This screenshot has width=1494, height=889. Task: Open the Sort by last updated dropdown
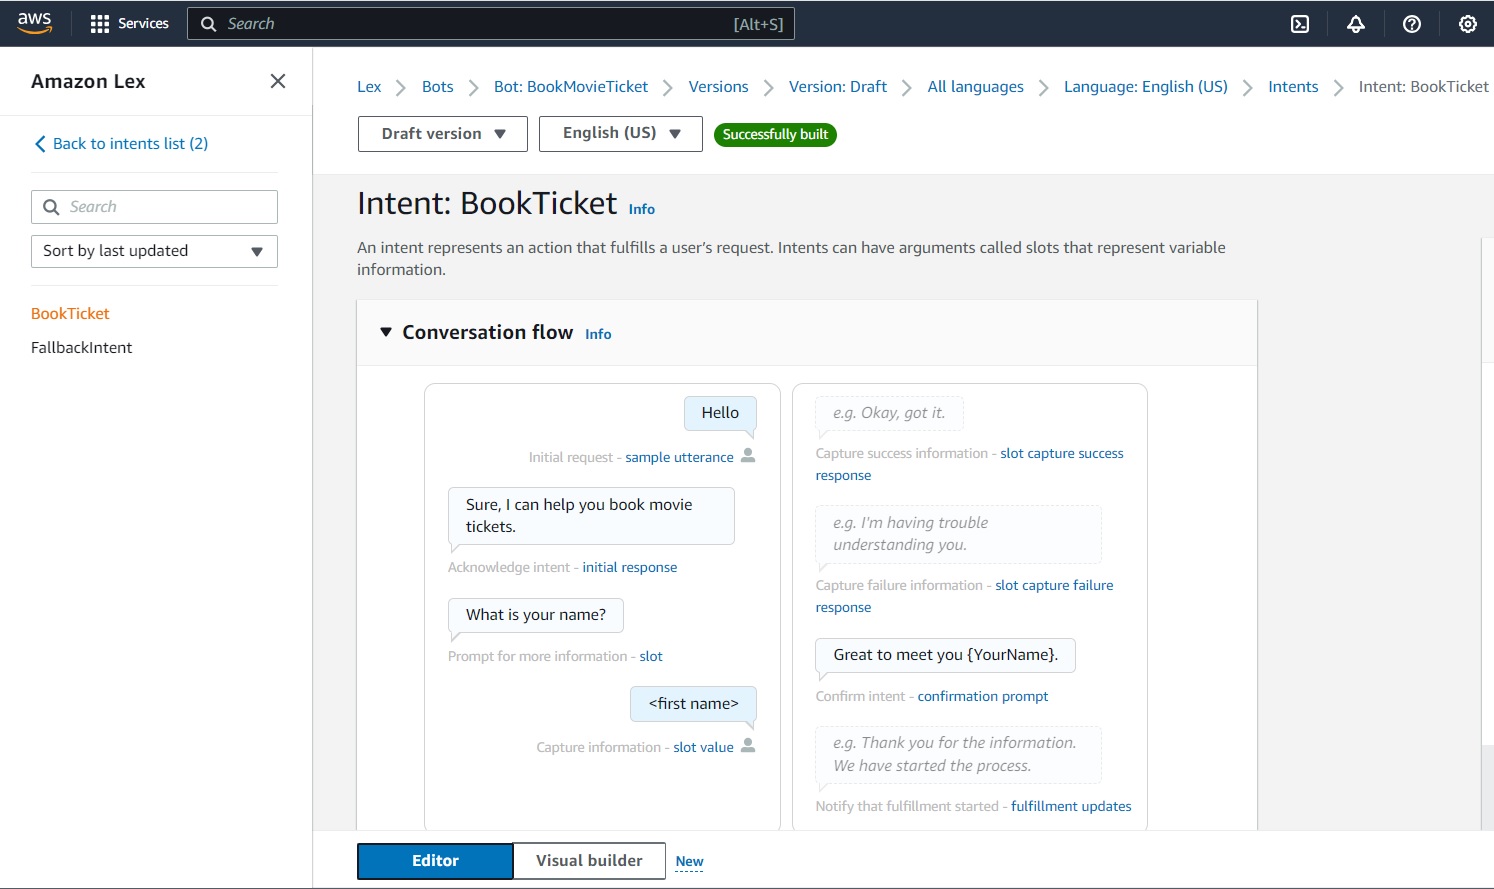pyautogui.click(x=154, y=251)
